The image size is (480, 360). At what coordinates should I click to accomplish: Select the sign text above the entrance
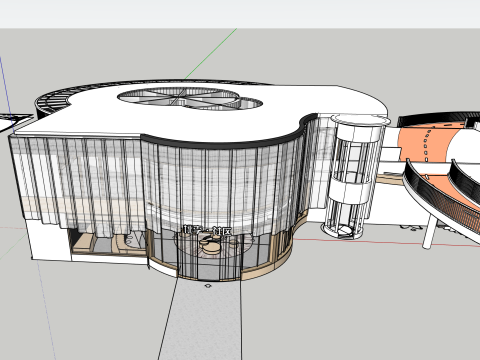pyautogui.click(x=207, y=230)
